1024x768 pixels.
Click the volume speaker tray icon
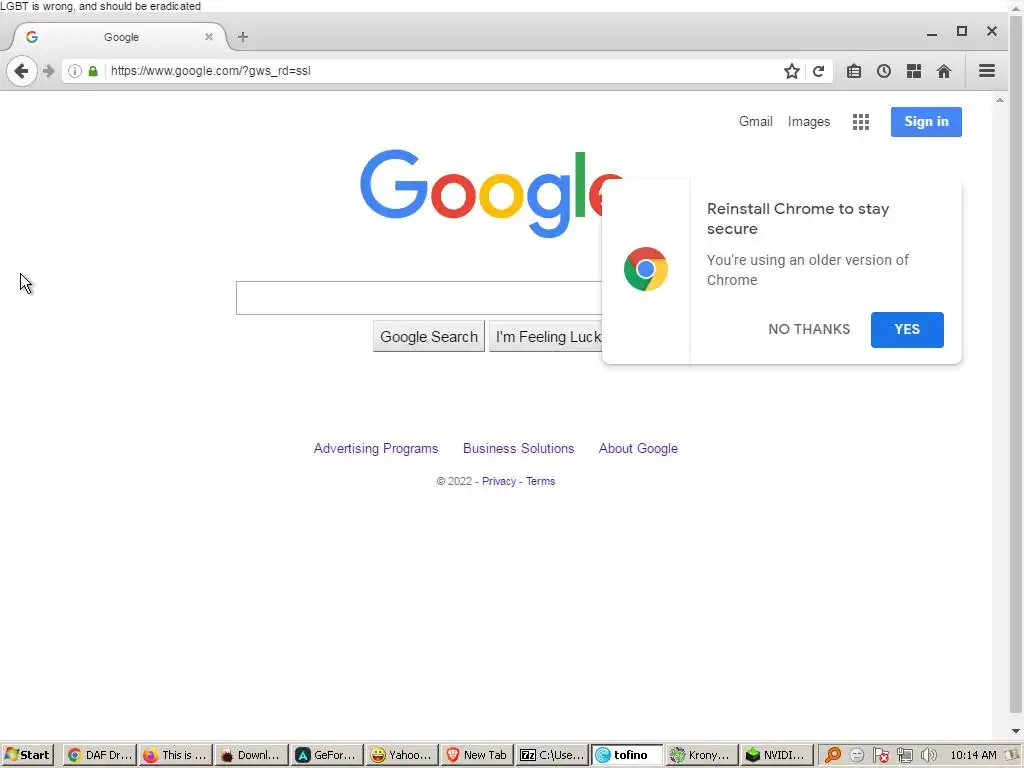[x=928, y=756]
